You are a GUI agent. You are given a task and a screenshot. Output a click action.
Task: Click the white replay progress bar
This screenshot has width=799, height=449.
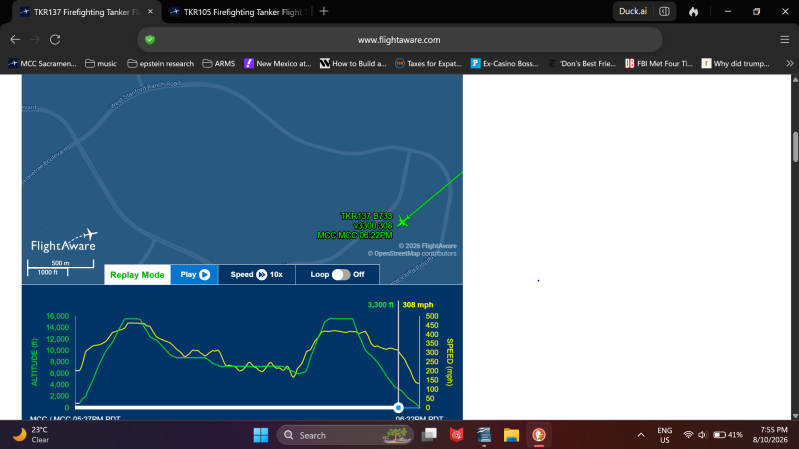pyautogui.click(x=236, y=407)
